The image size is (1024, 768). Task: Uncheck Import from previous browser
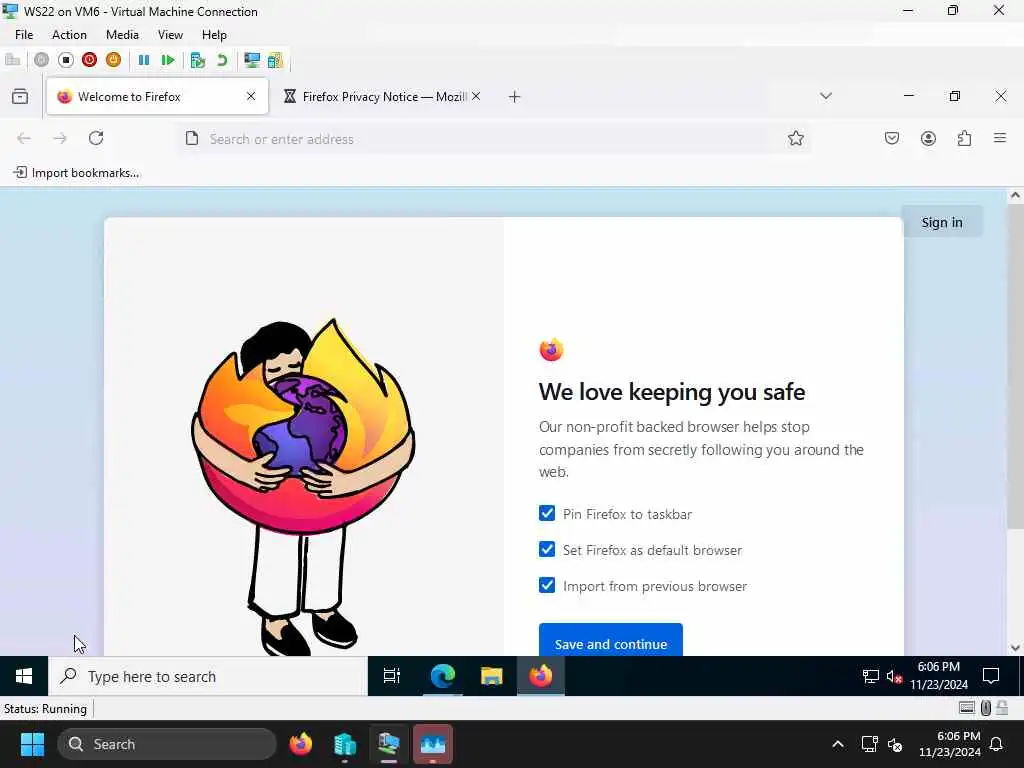[x=547, y=585]
